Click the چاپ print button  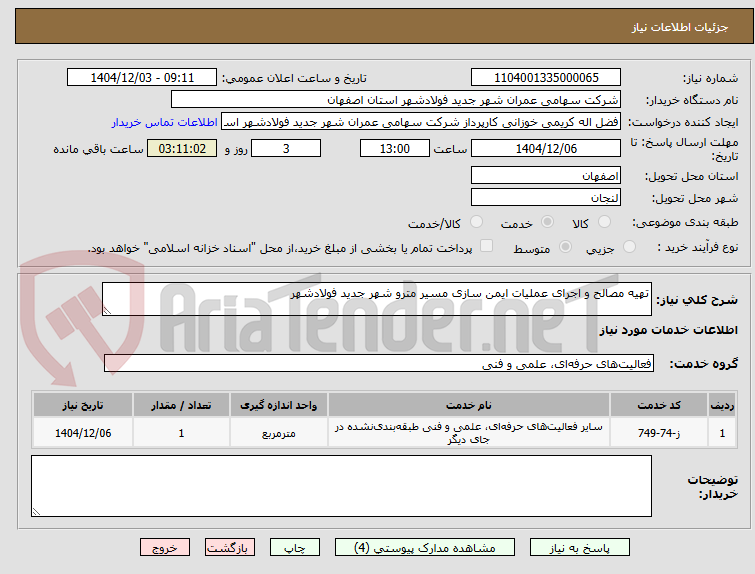point(295,548)
